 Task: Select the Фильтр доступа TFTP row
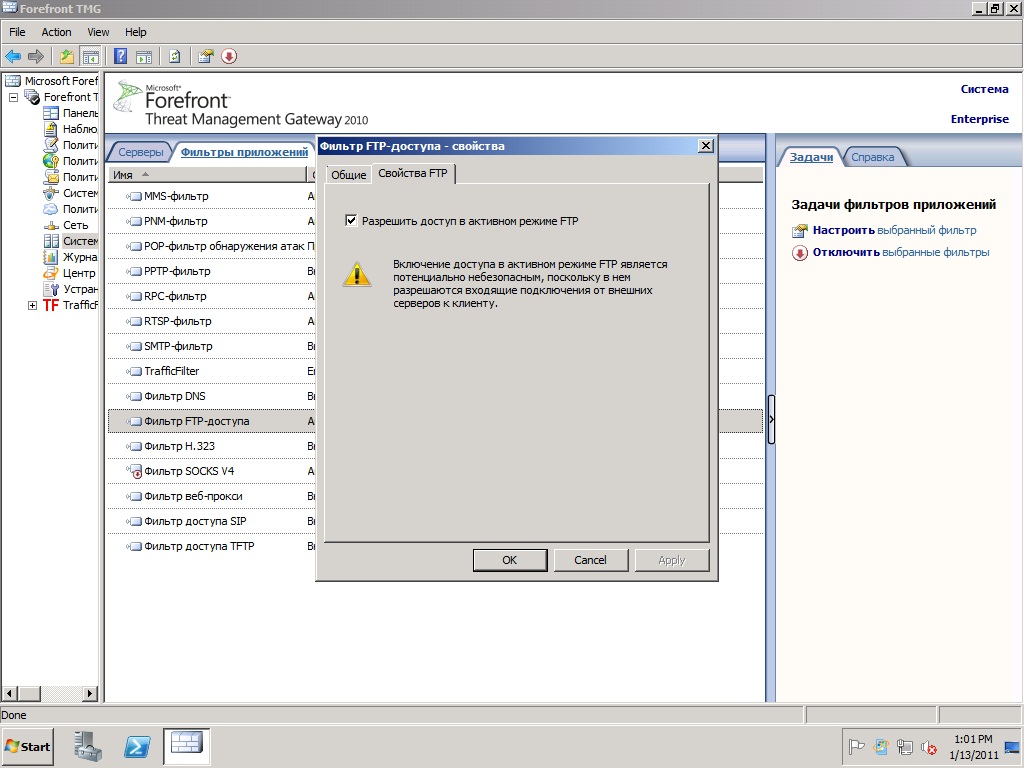click(x=212, y=546)
